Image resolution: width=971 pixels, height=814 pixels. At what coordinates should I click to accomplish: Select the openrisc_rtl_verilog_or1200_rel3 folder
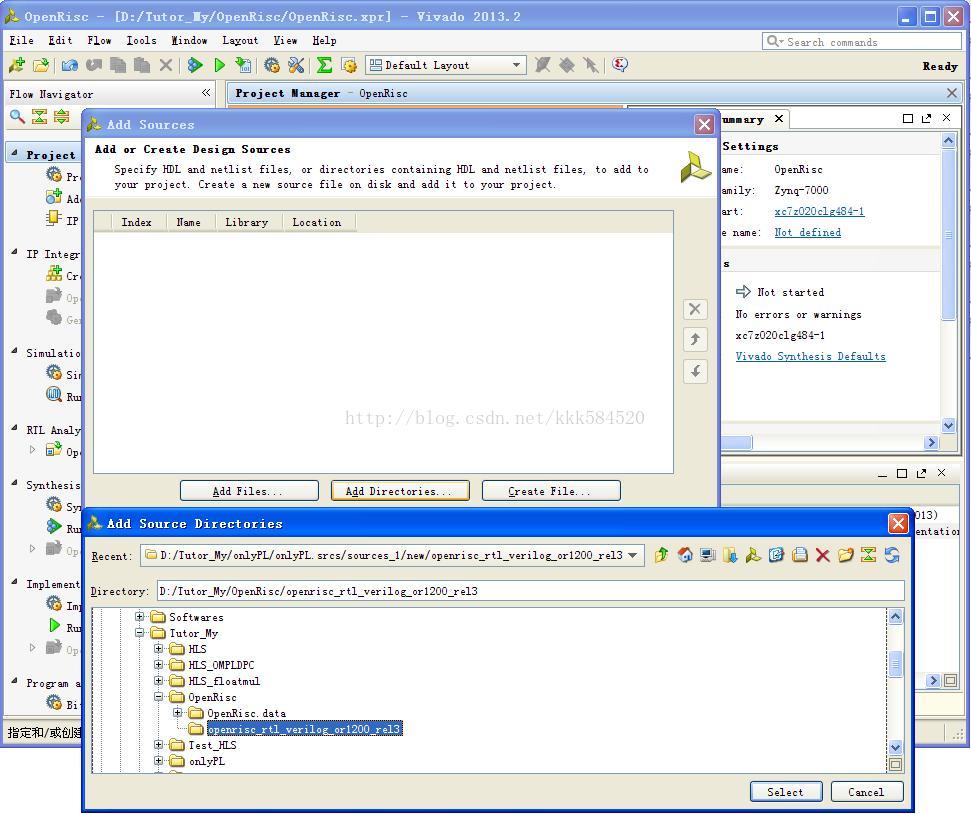pyautogui.click(x=305, y=729)
